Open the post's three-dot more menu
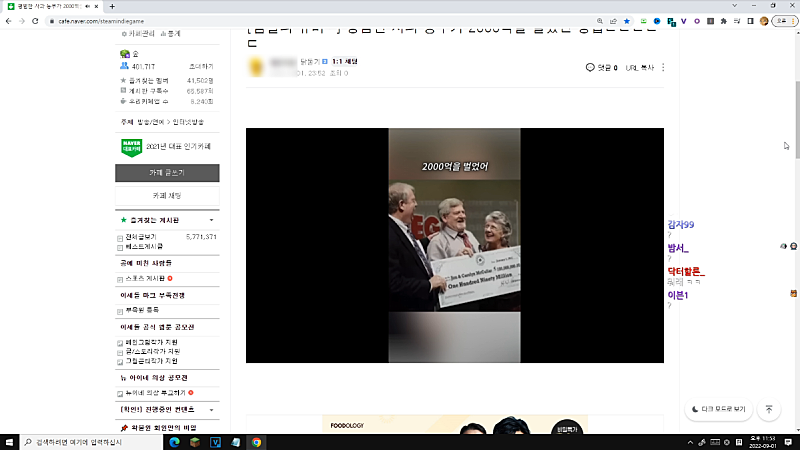The image size is (800, 450). coord(663,68)
